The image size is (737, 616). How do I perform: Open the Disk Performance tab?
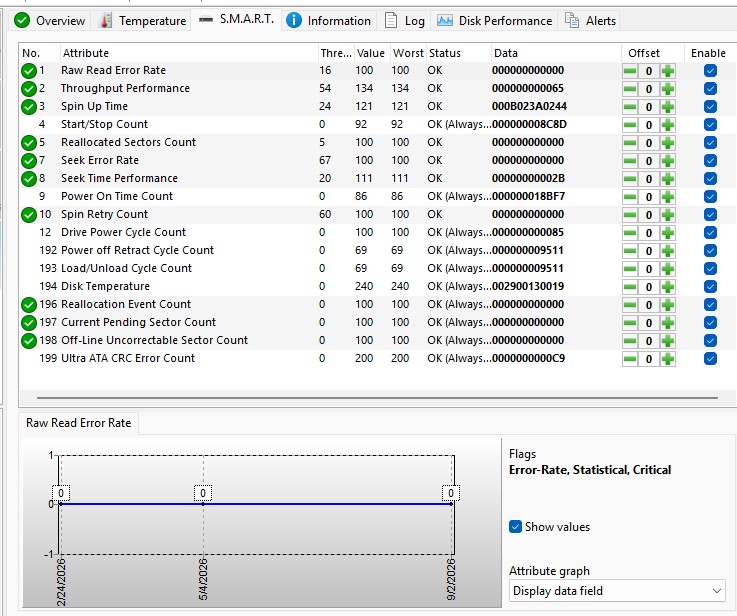(x=494, y=21)
